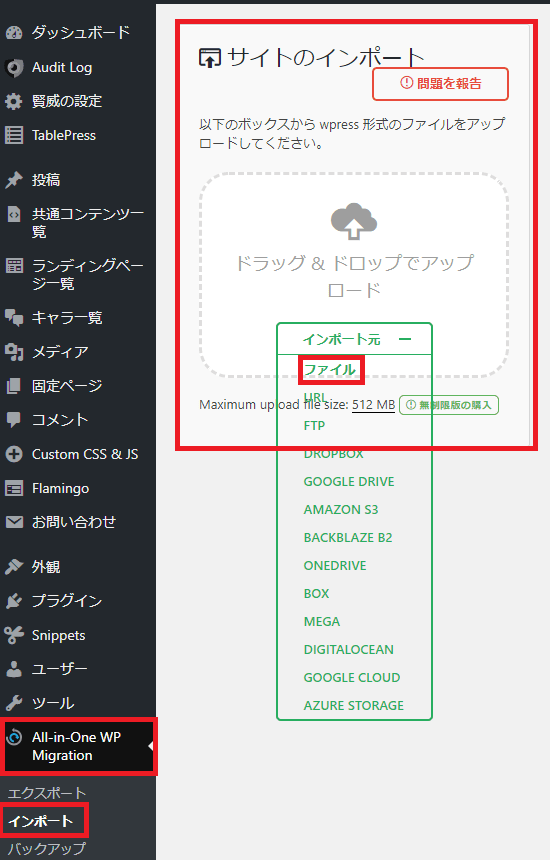Click the Custom CSS & JS plus icon

click(14, 454)
